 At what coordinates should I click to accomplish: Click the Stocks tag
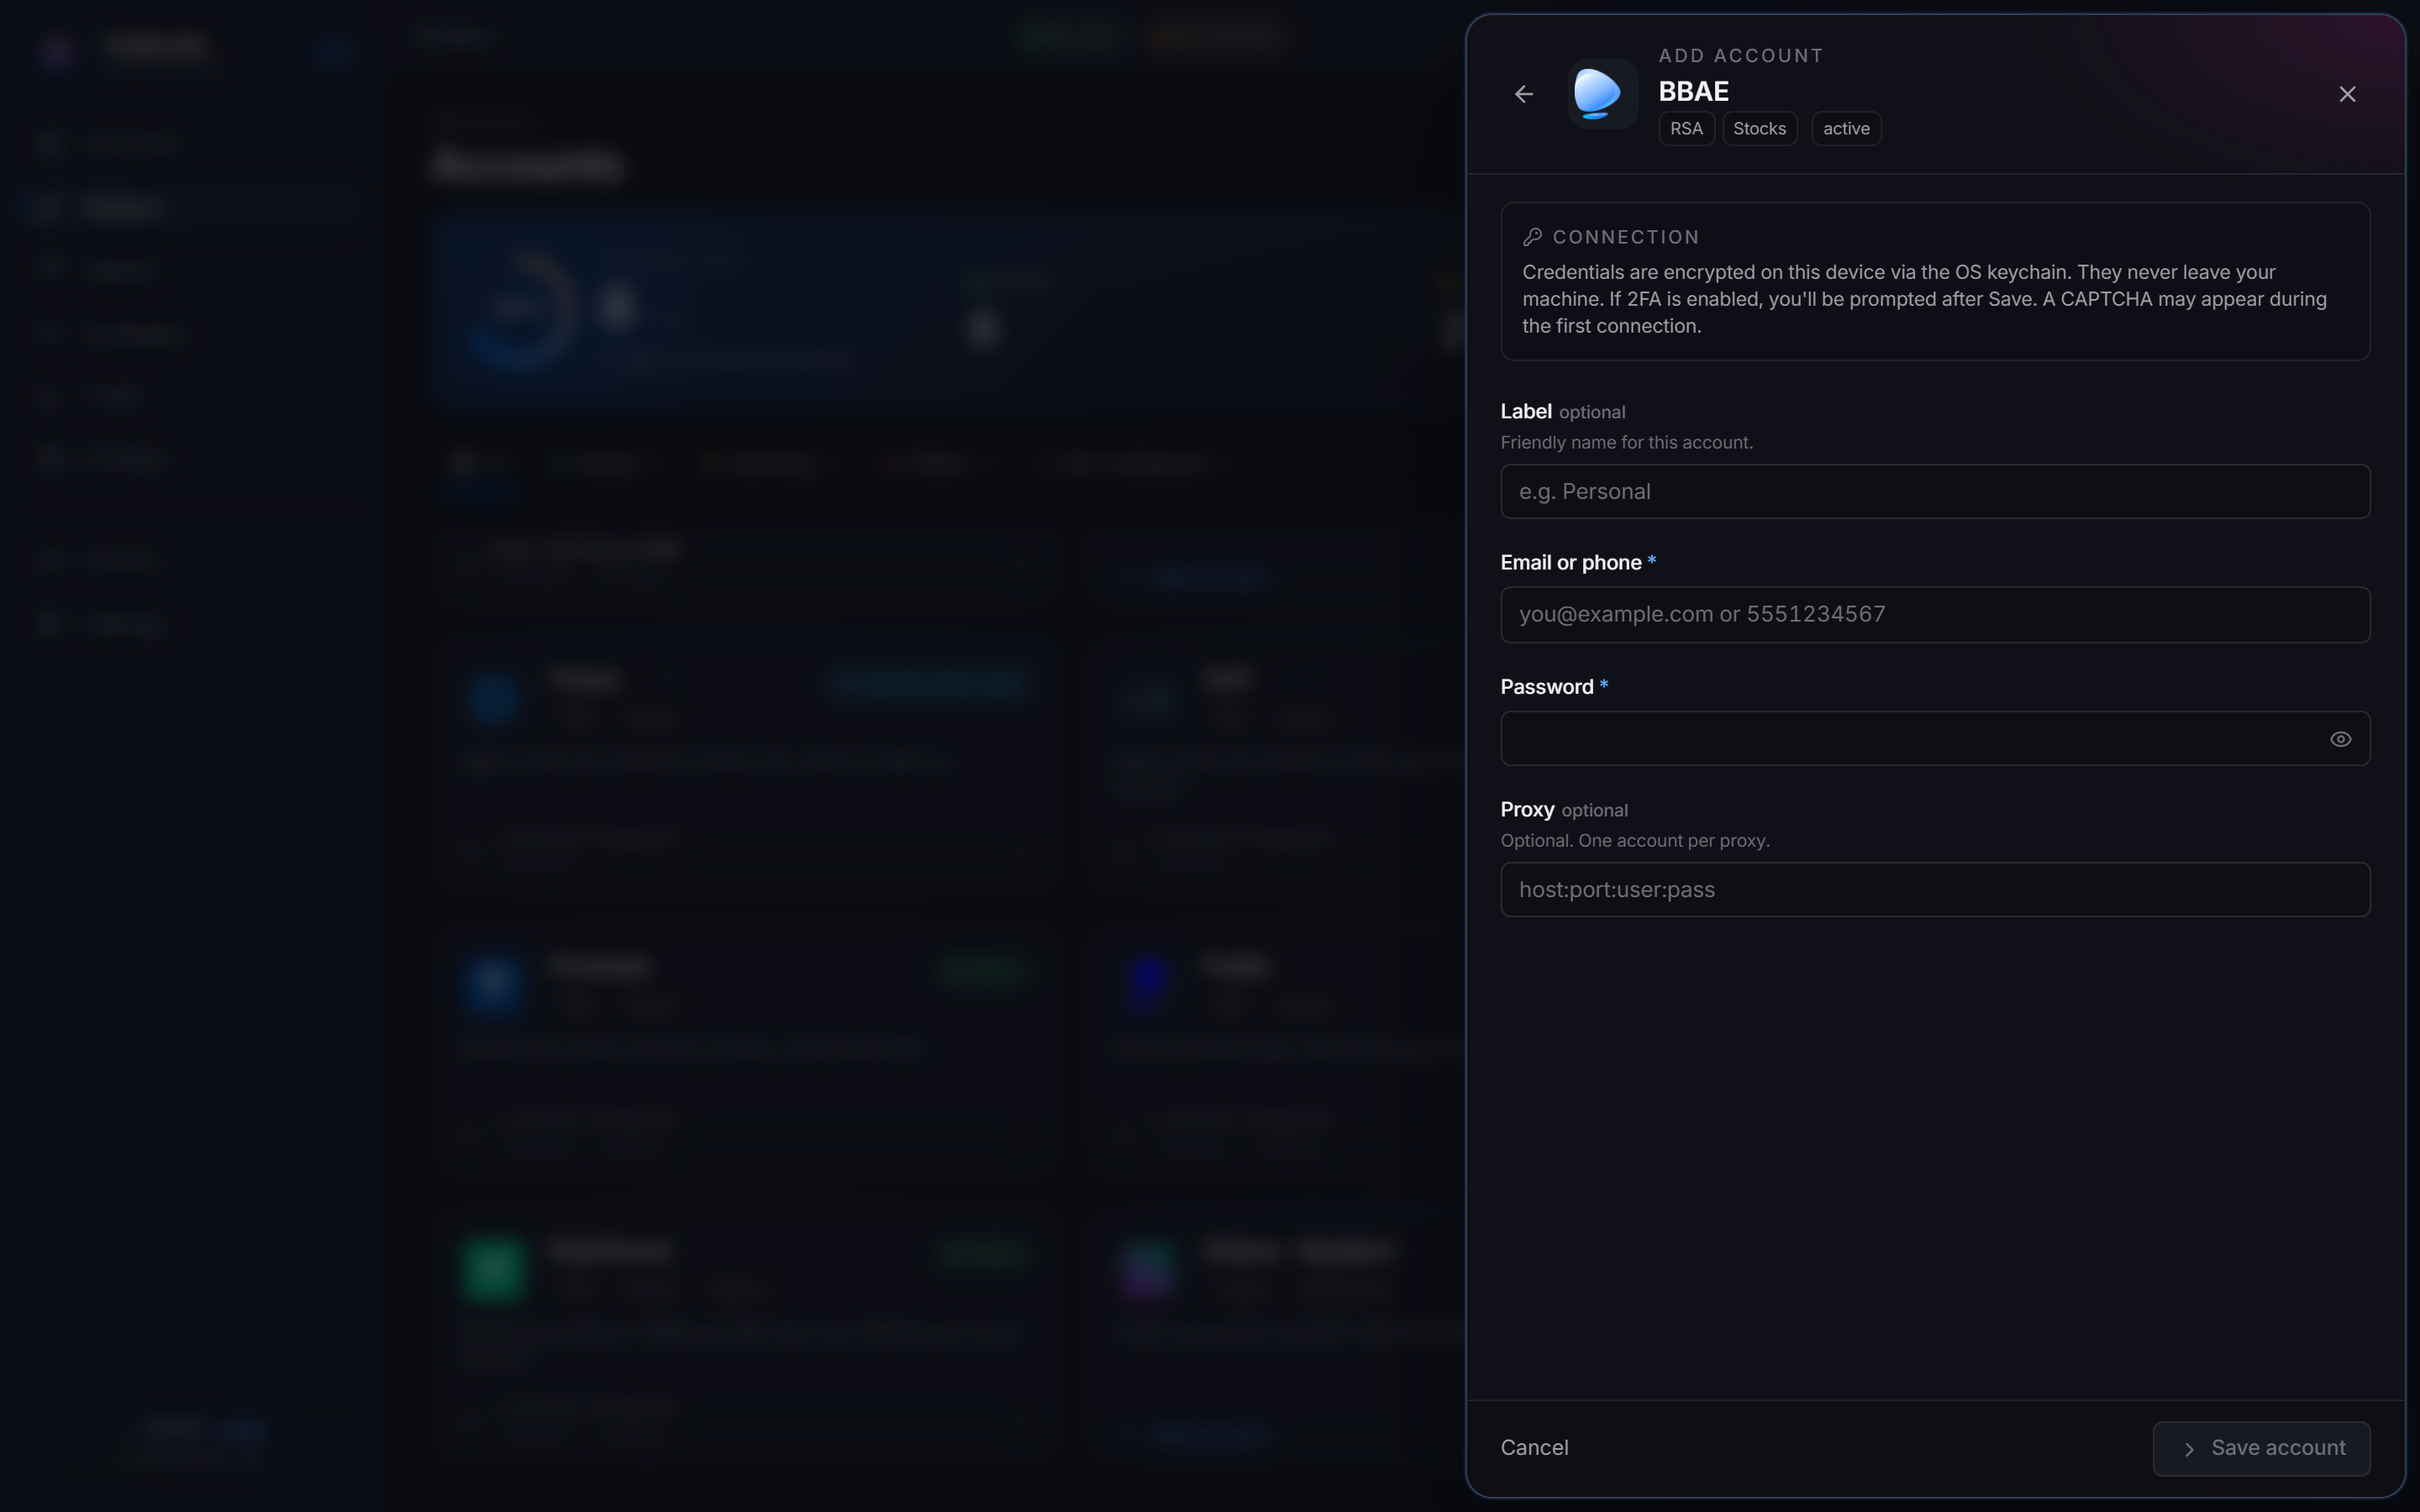[x=1759, y=129]
